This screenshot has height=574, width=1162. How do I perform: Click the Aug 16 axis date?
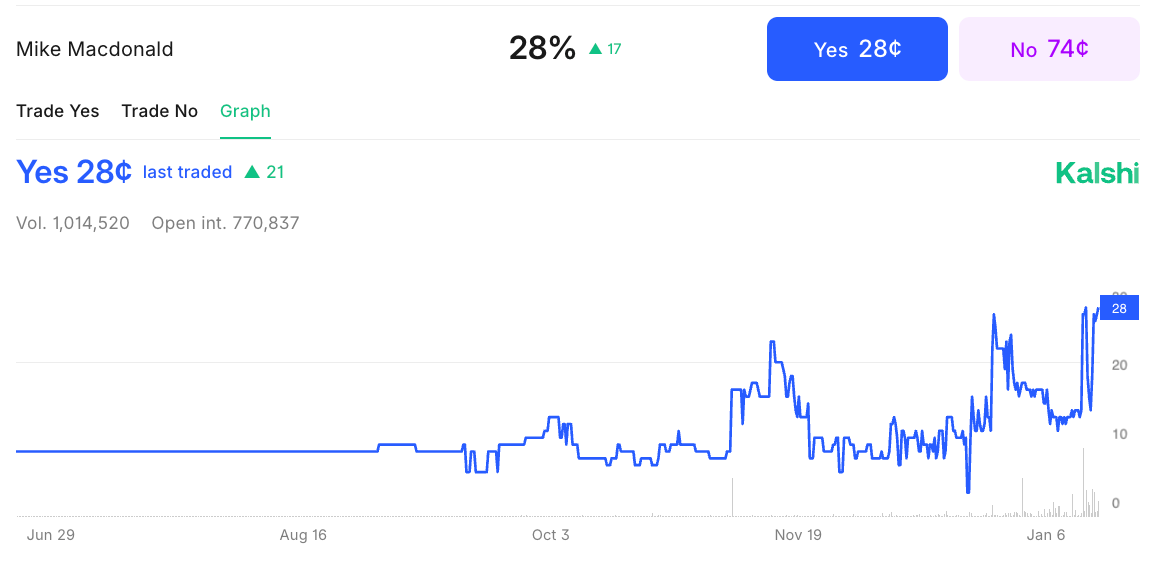click(303, 535)
